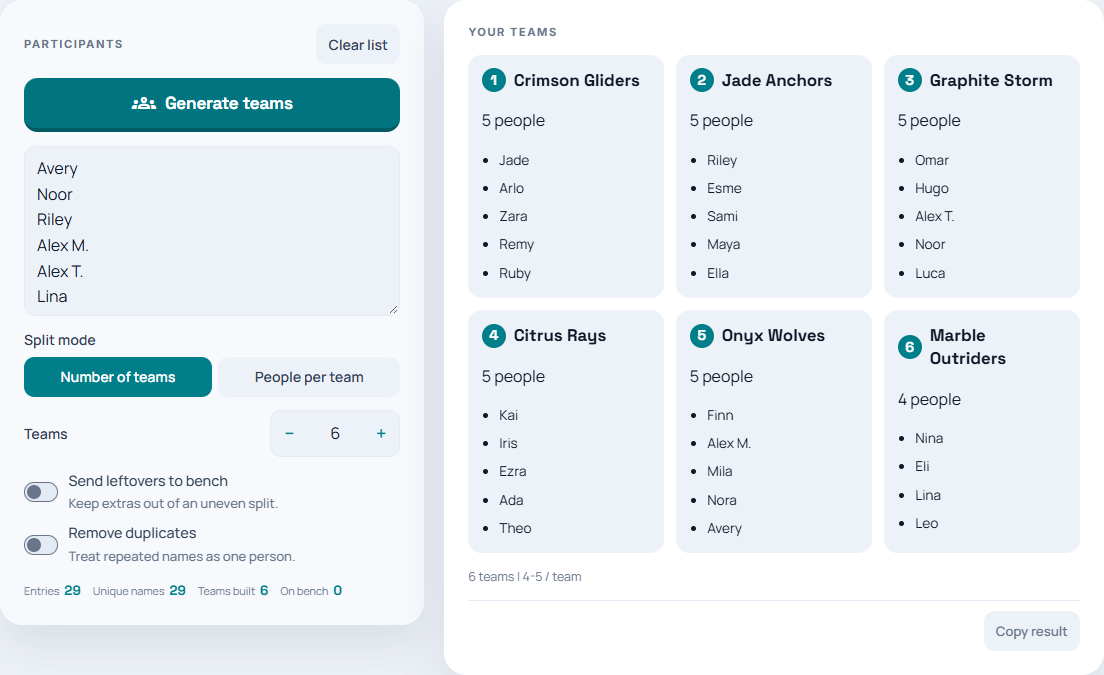Click the 4 people count on Marble Outriders
This screenshot has height=675, width=1104.
pos(929,400)
